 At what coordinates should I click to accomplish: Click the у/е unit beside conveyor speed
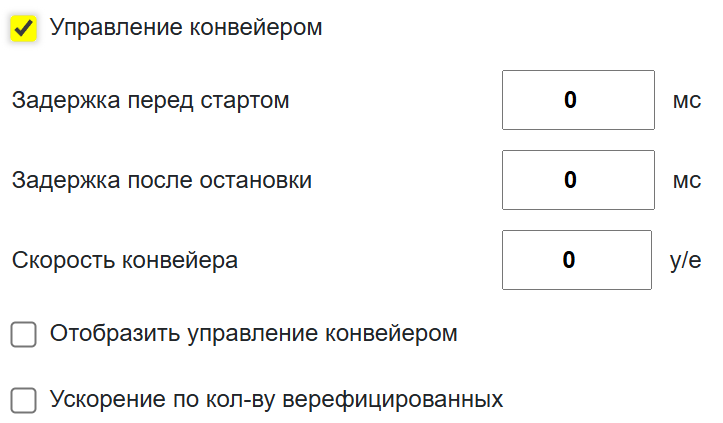tap(685, 261)
